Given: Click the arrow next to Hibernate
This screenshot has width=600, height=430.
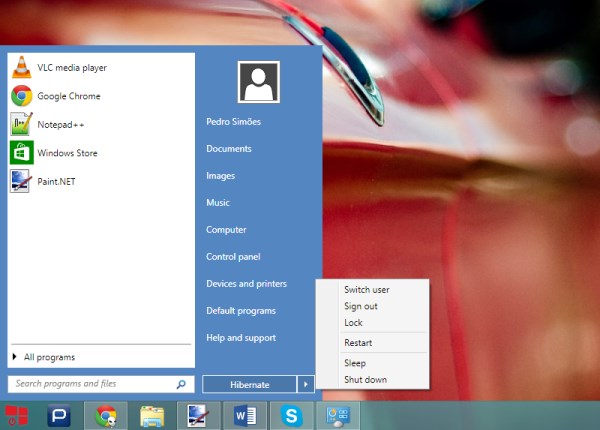Looking at the screenshot, I should pos(307,384).
